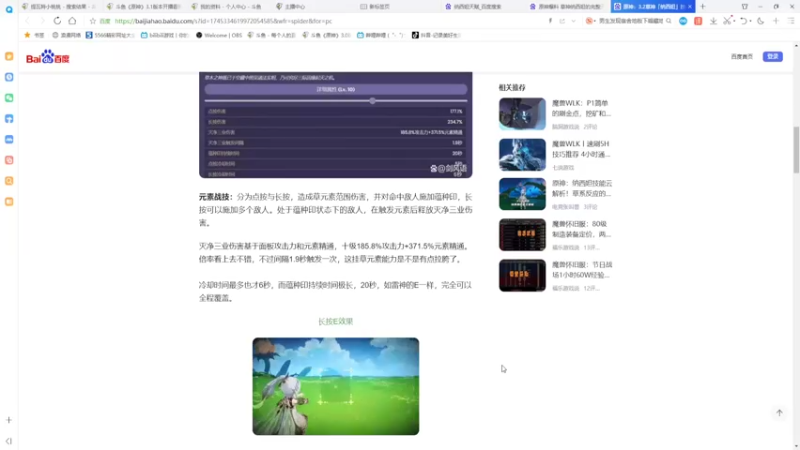Image resolution: width=800 pixels, height=450 pixels.
Task: Open the 魔兽WLK 速刷5H article title
Action: point(581,149)
